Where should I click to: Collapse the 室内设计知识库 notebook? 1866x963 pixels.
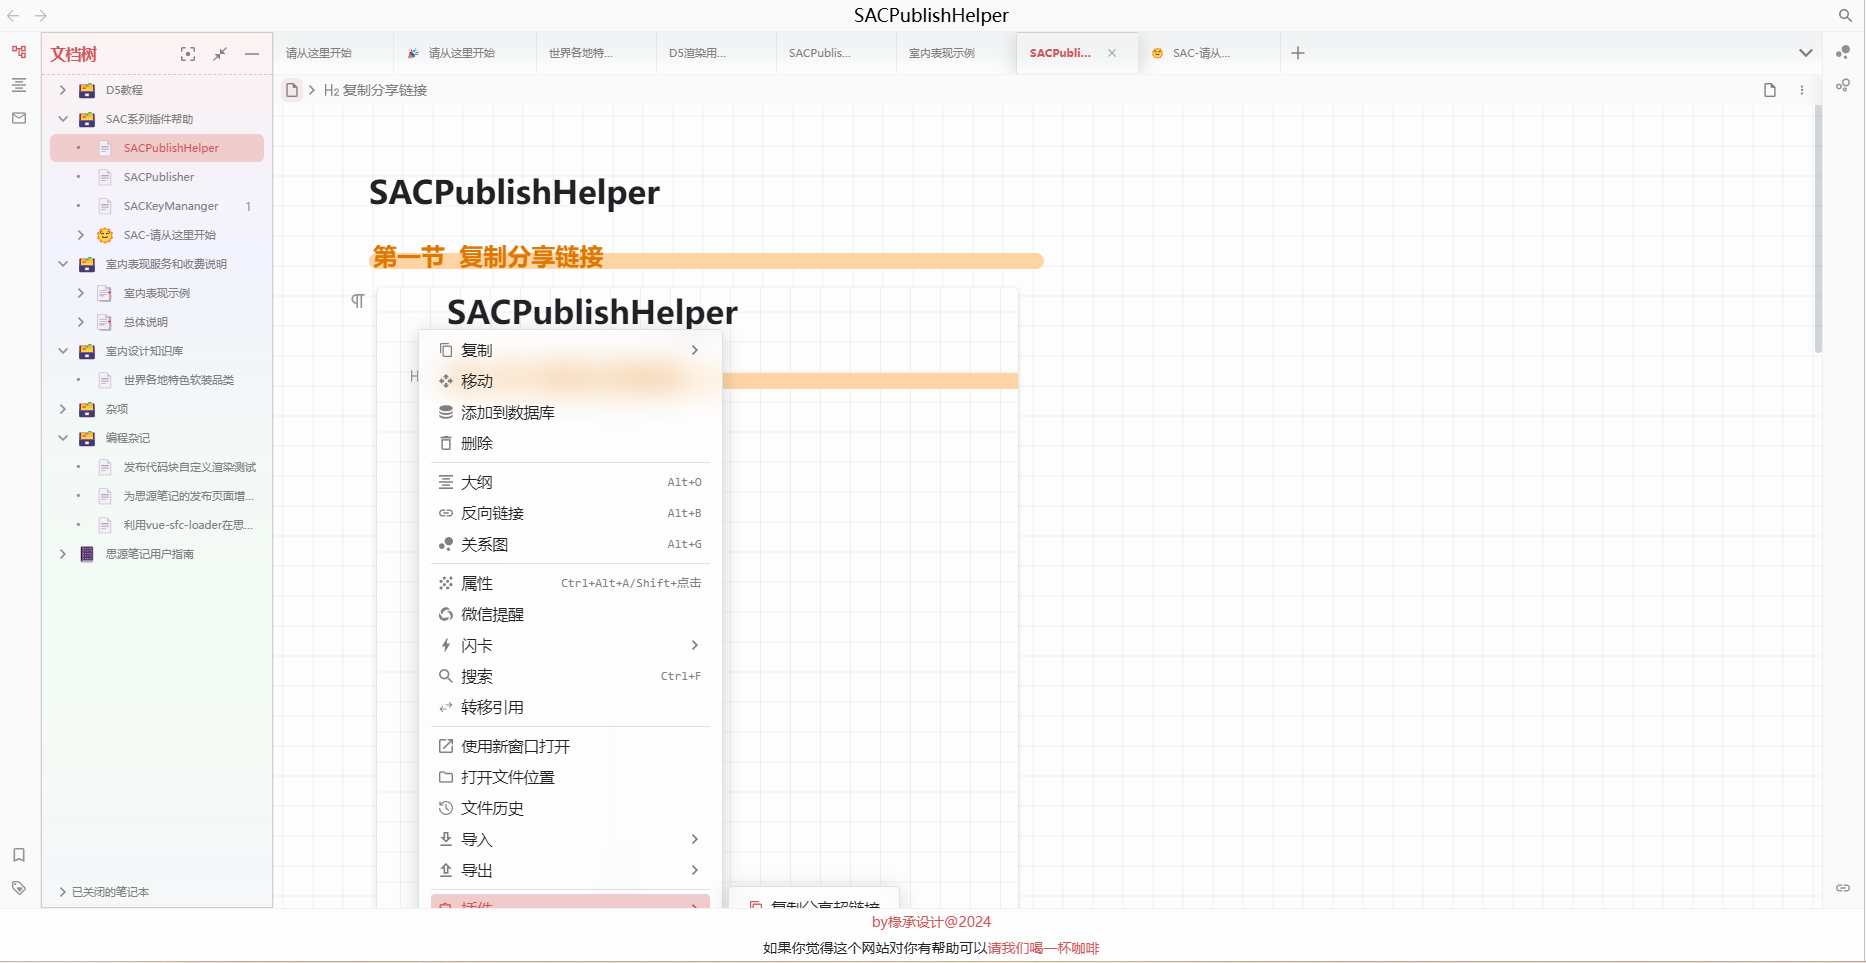tap(63, 351)
